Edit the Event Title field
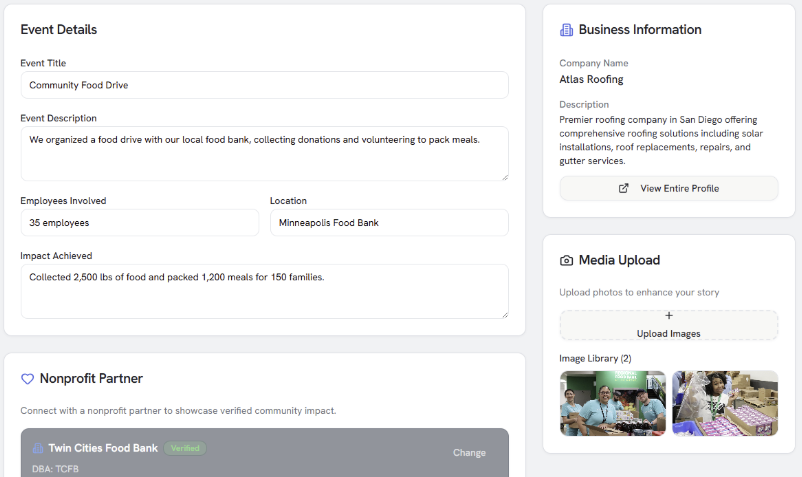The width and height of the screenshot is (802, 477). click(x=264, y=85)
